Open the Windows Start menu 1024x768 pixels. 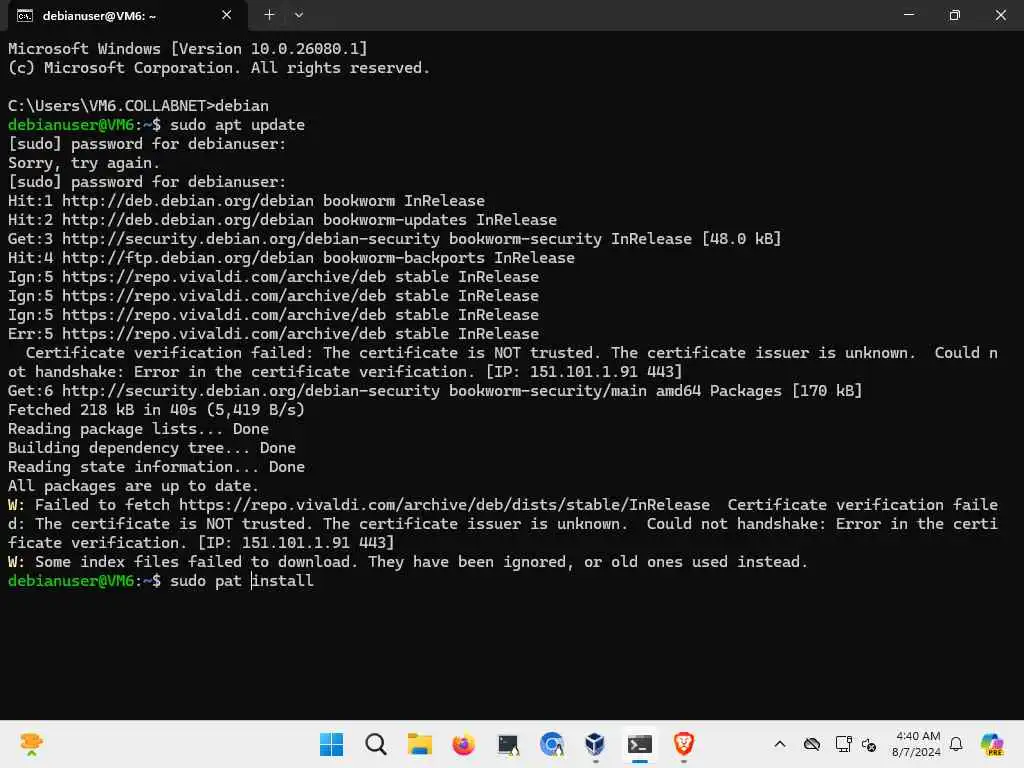(x=331, y=744)
